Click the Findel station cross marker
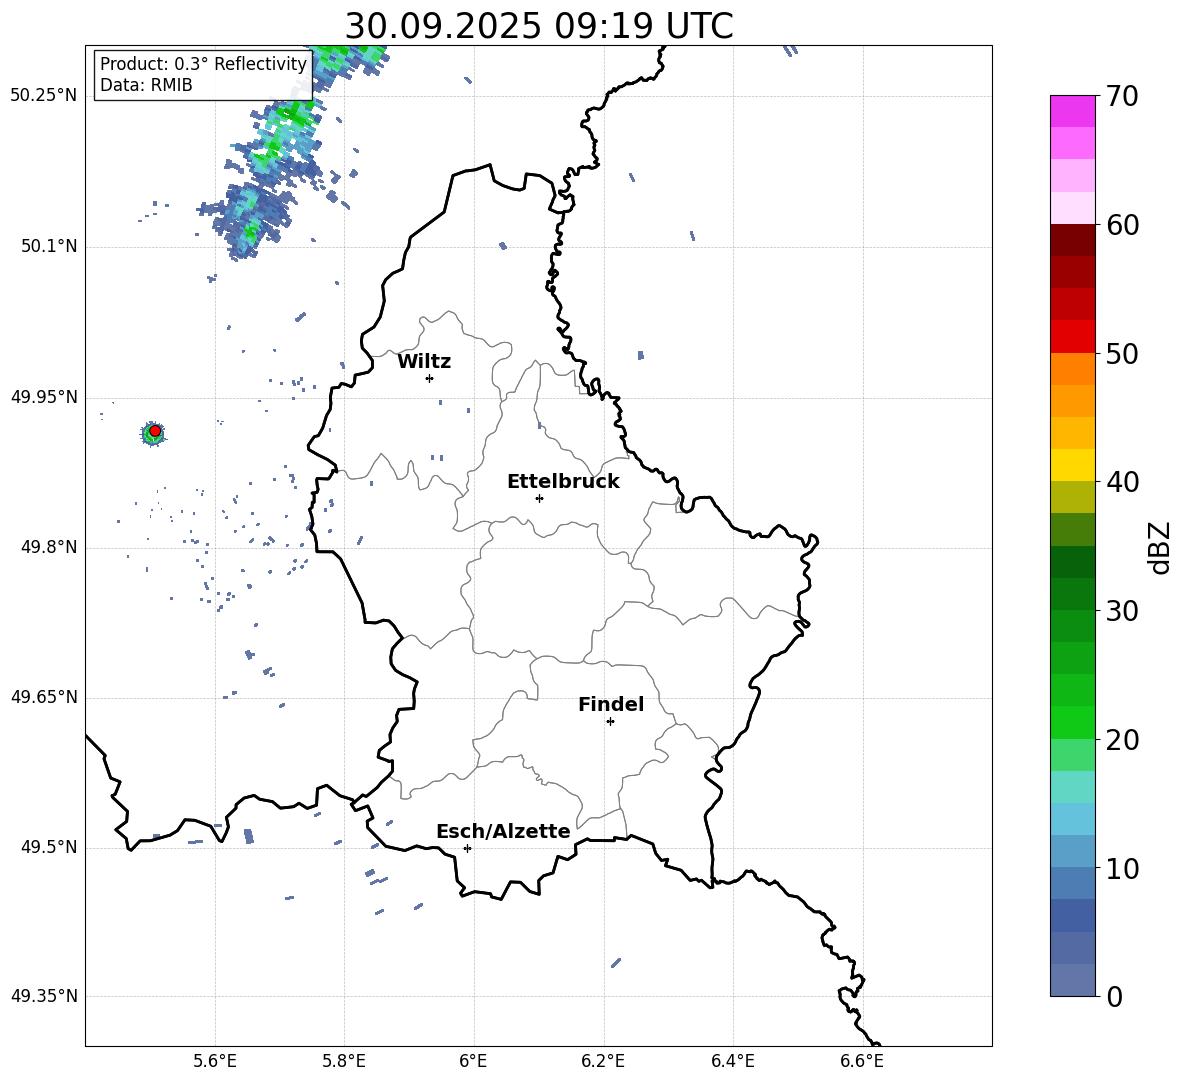Image resolution: width=1184 pixels, height=1081 pixels. click(610, 722)
